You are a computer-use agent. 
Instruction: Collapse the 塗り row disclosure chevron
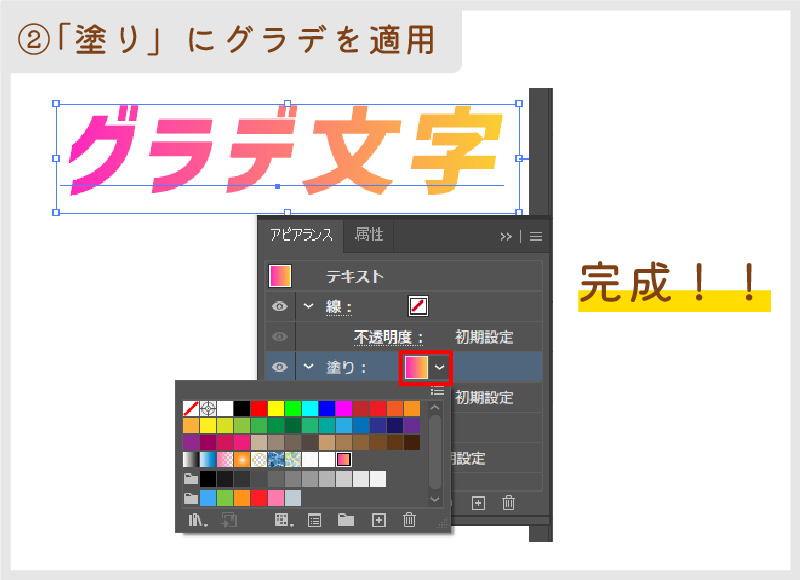[x=308, y=367]
